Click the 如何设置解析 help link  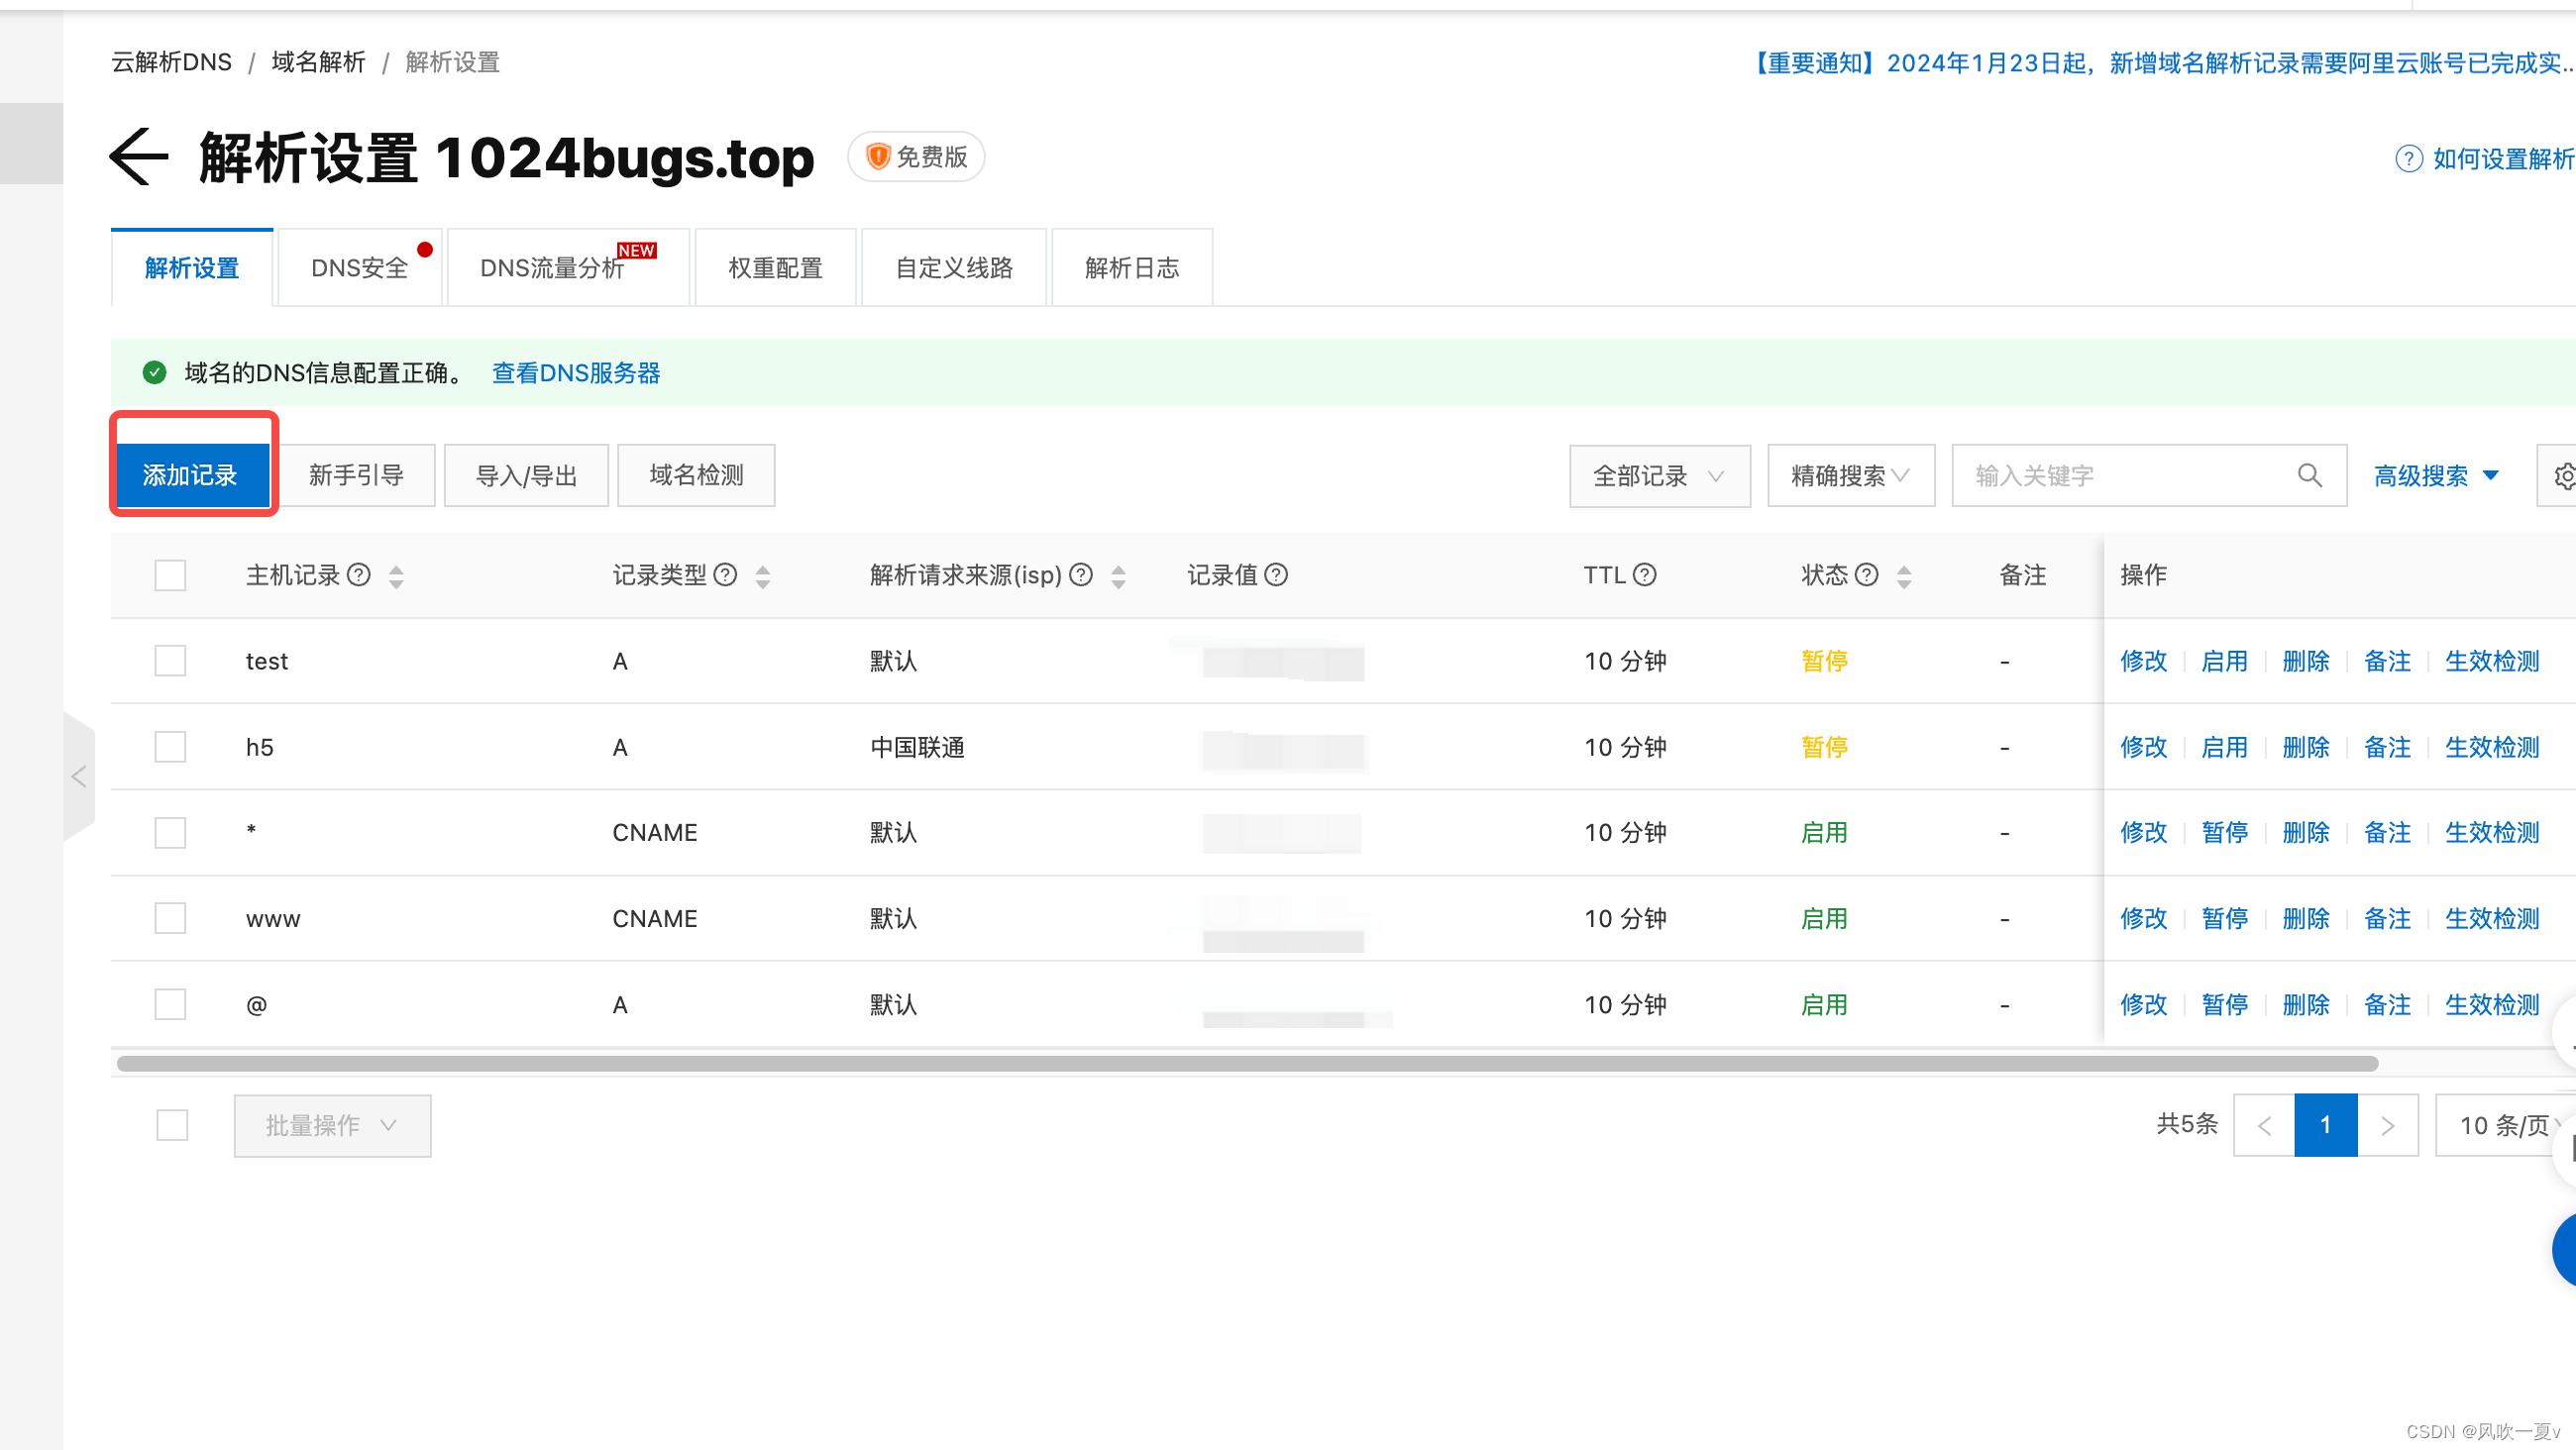click(x=2504, y=158)
